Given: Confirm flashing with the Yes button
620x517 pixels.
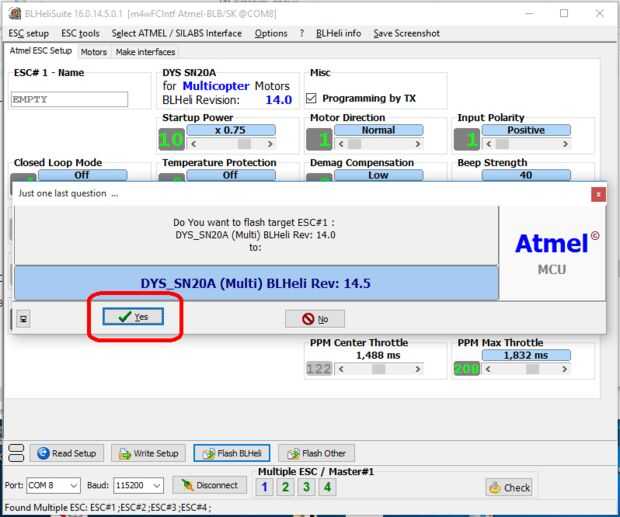Looking at the screenshot, I should pyautogui.click(x=133, y=317).
